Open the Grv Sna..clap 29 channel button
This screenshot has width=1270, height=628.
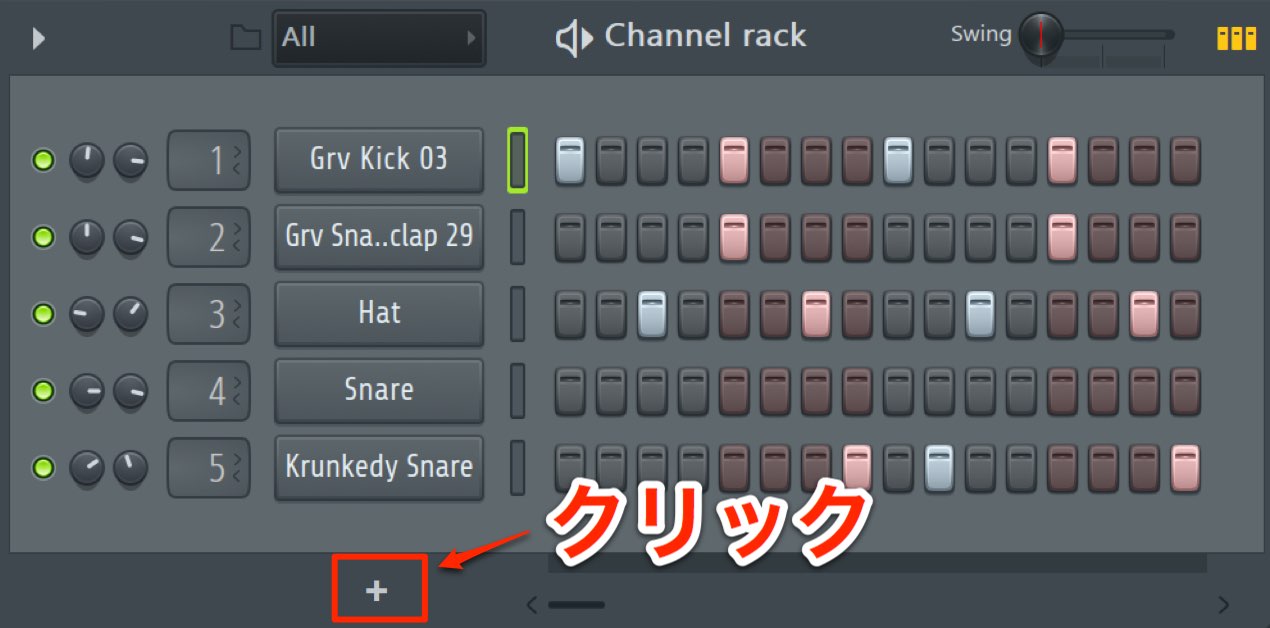click(x=379, y=237)
